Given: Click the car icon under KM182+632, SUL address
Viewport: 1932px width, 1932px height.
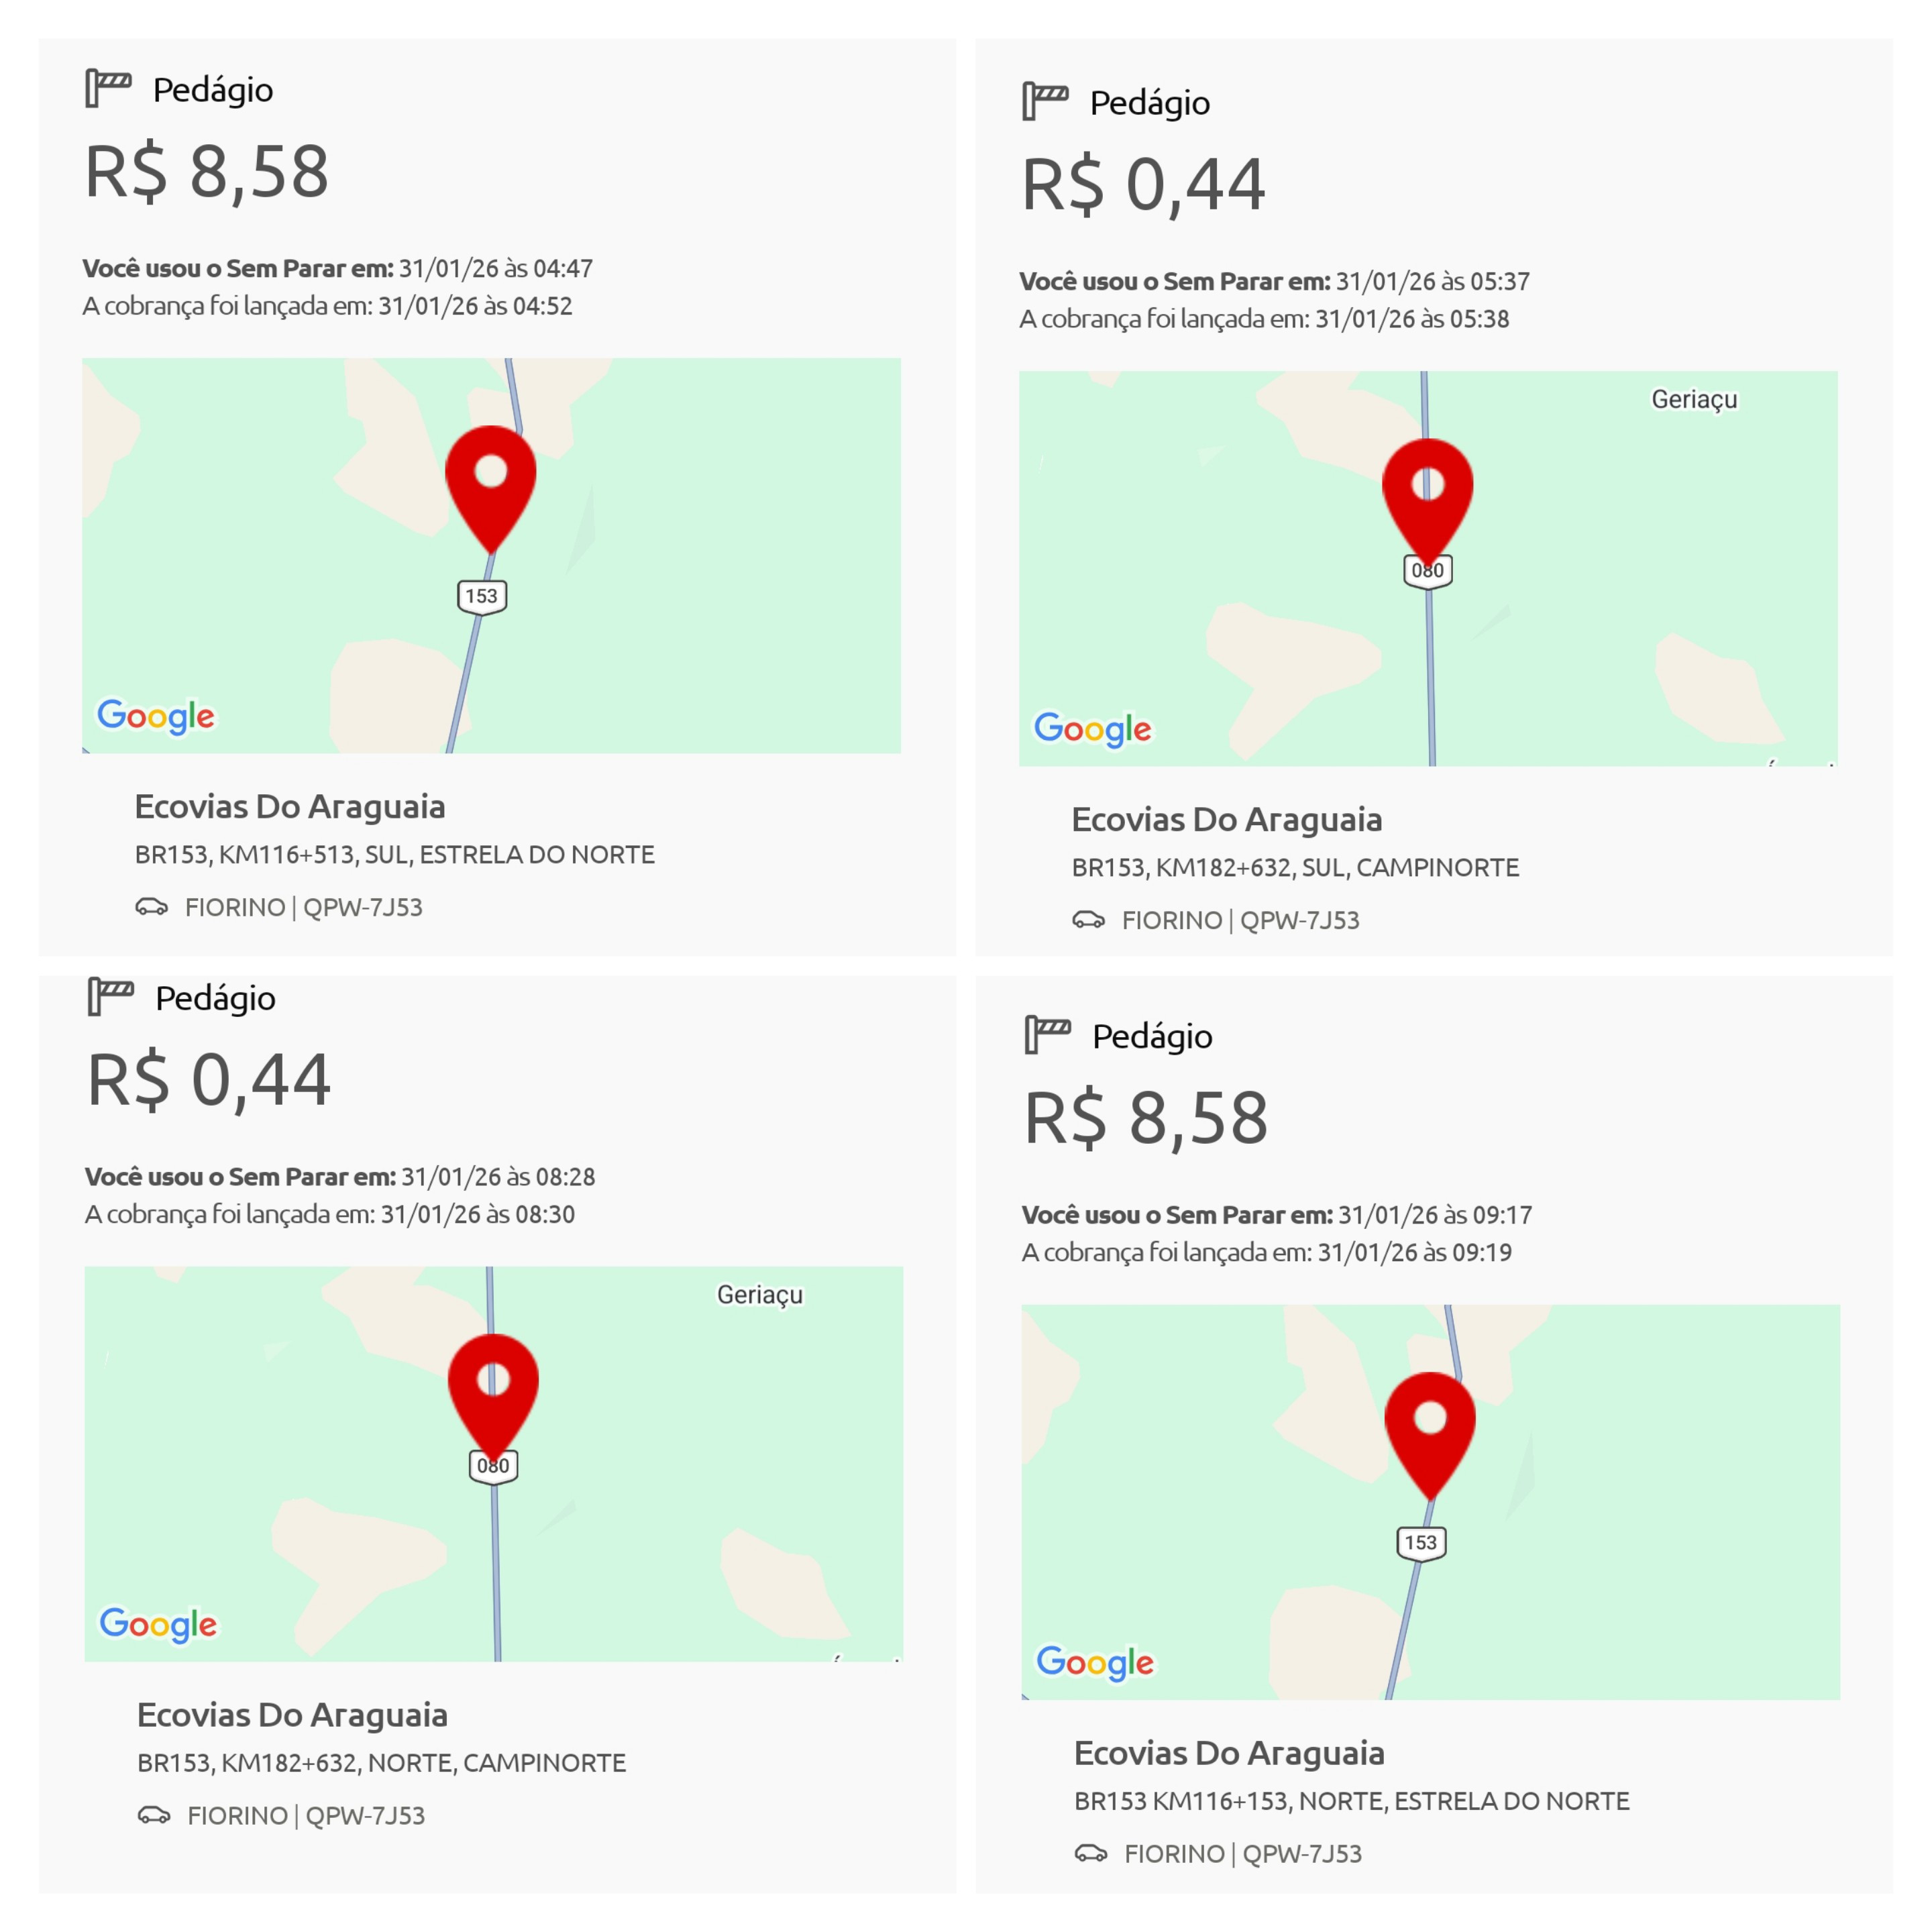Looking at the screenshot, I should [x=1089, y=920].
